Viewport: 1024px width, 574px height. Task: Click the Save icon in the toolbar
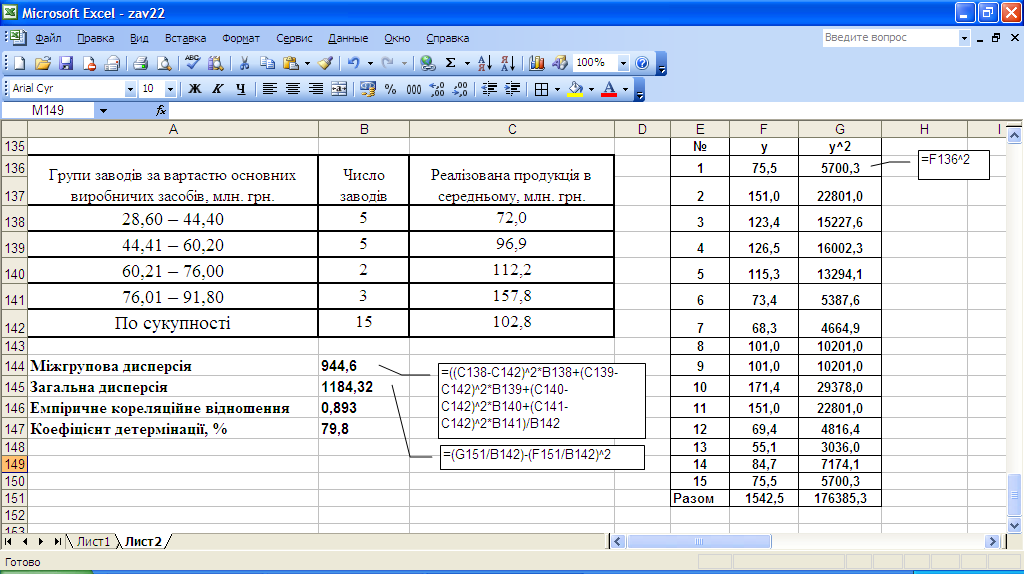point(66,63)
